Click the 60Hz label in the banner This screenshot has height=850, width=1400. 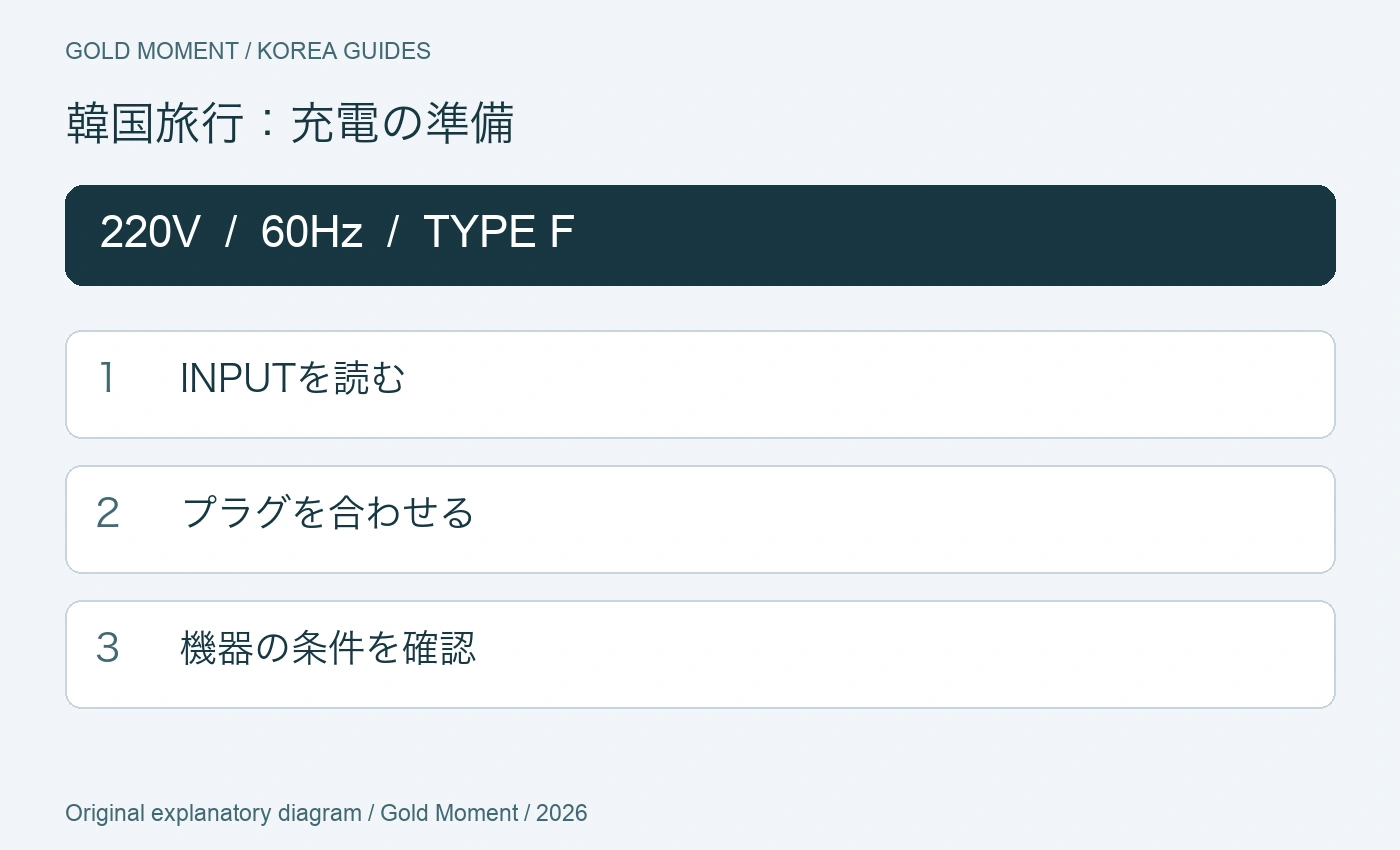(311, 232)
